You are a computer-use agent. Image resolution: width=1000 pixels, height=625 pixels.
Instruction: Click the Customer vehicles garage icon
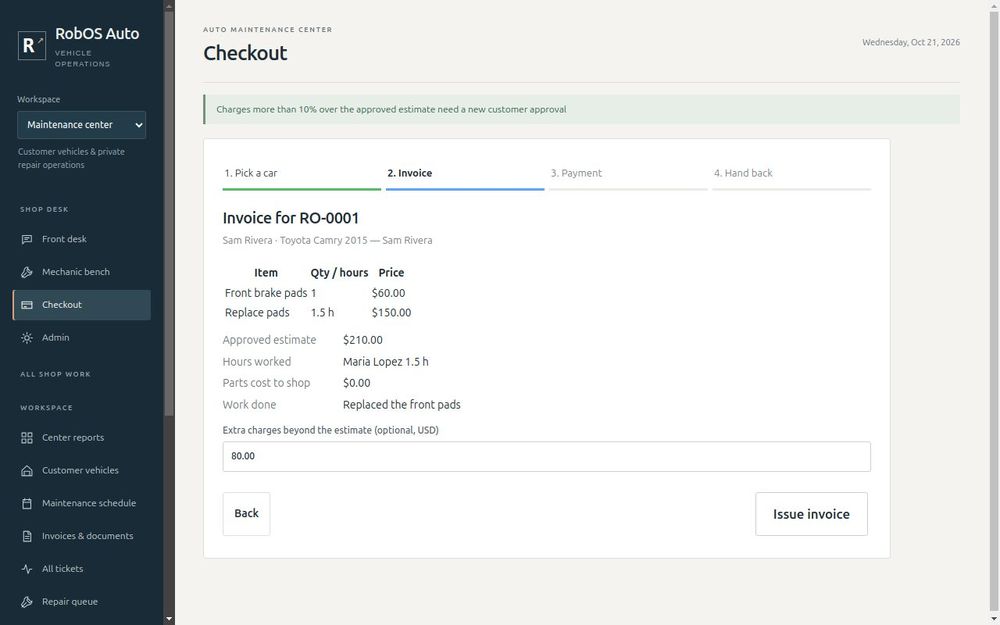click(x=27, y=471)
